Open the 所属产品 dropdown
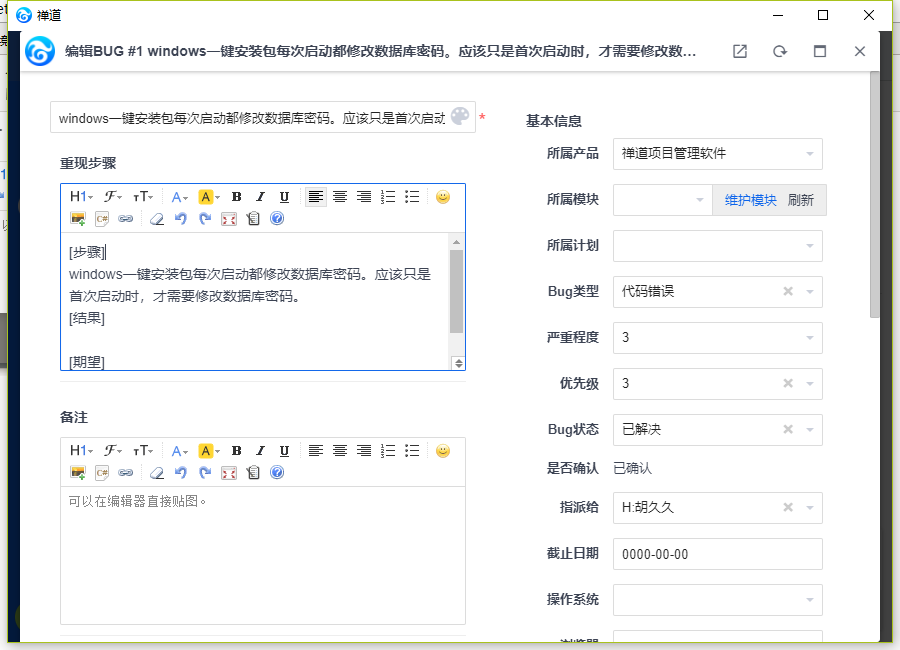The height and width of the screenshot is (650, 900). (x=717, y=154)
